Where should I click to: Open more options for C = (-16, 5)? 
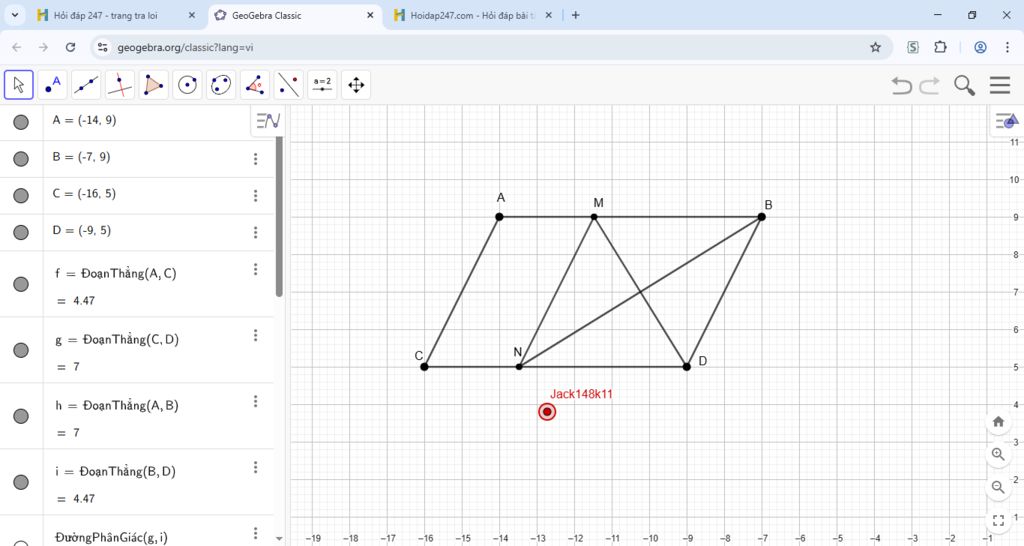255,195
